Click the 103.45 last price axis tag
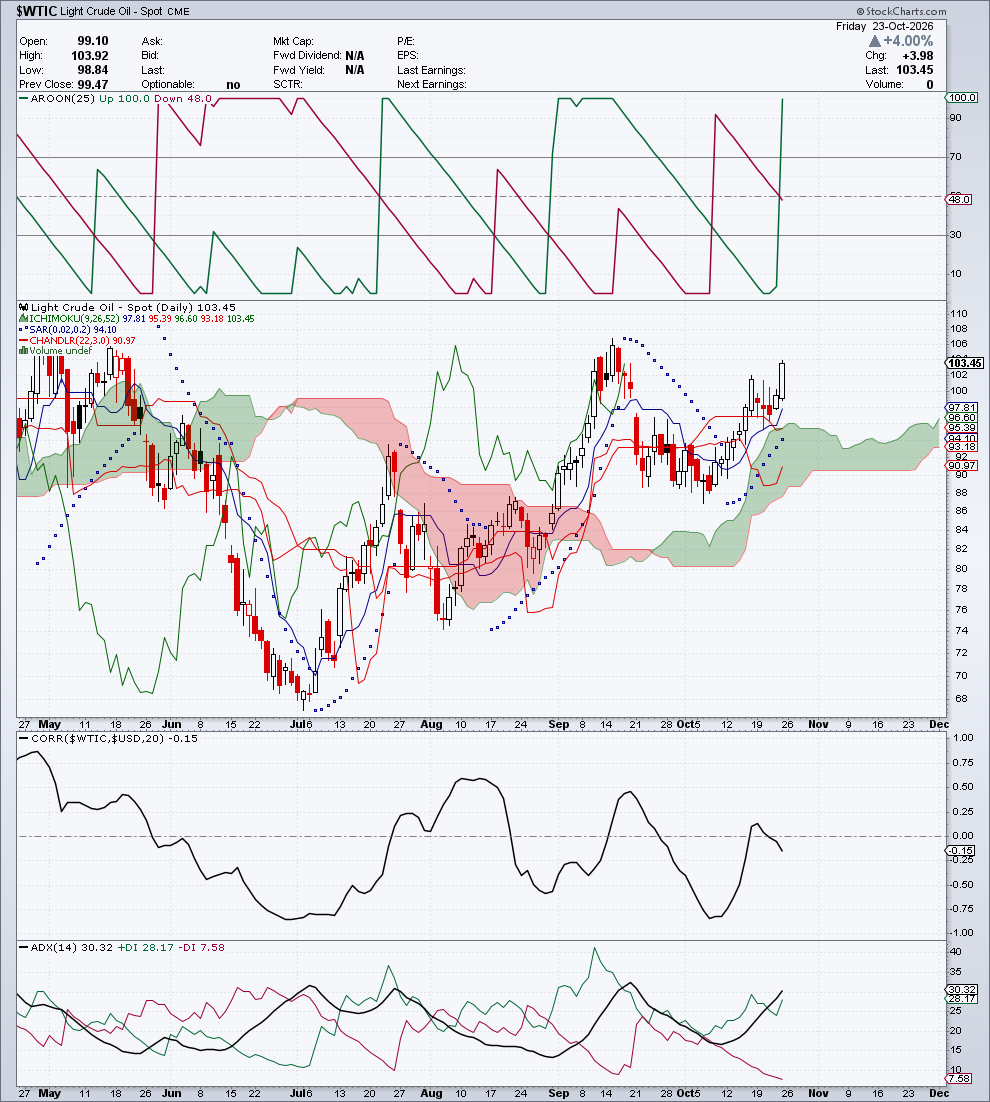 tap(965, 363)
